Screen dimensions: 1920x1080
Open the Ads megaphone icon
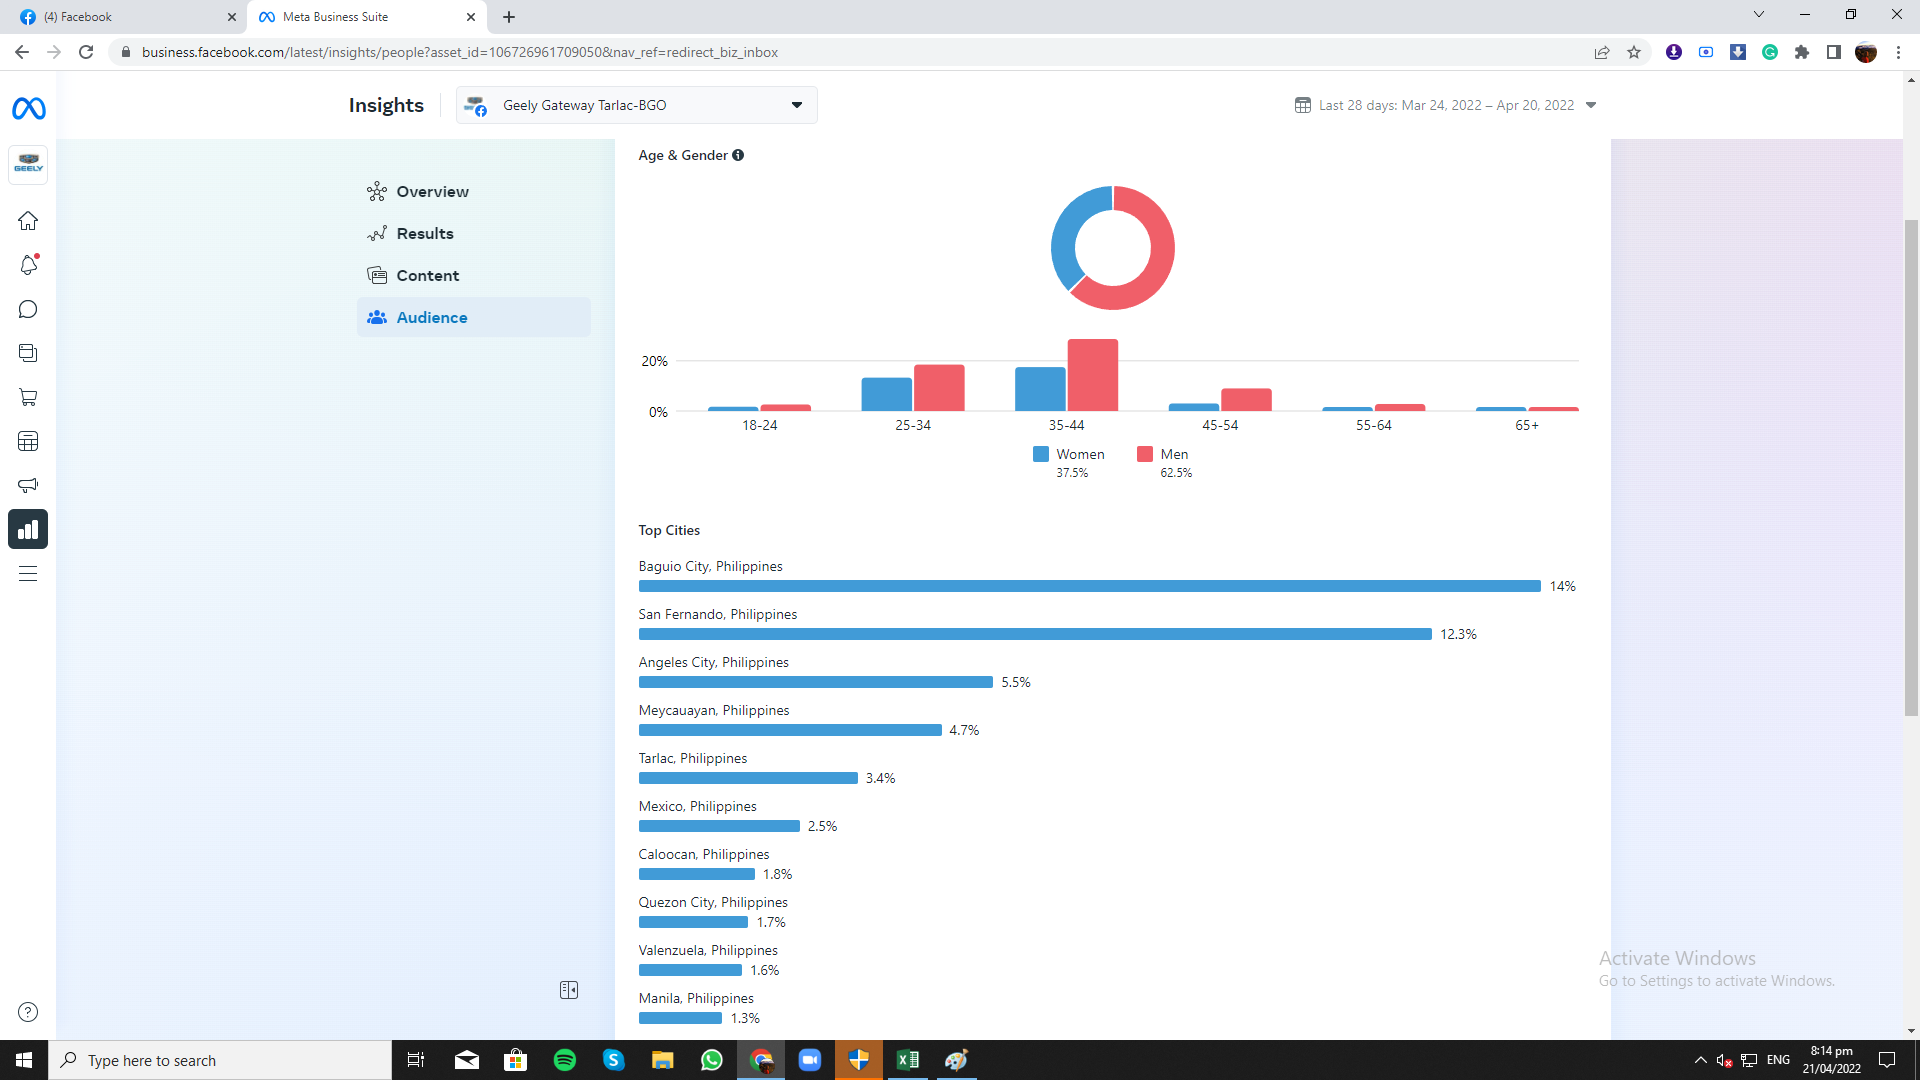coord(28,485)
